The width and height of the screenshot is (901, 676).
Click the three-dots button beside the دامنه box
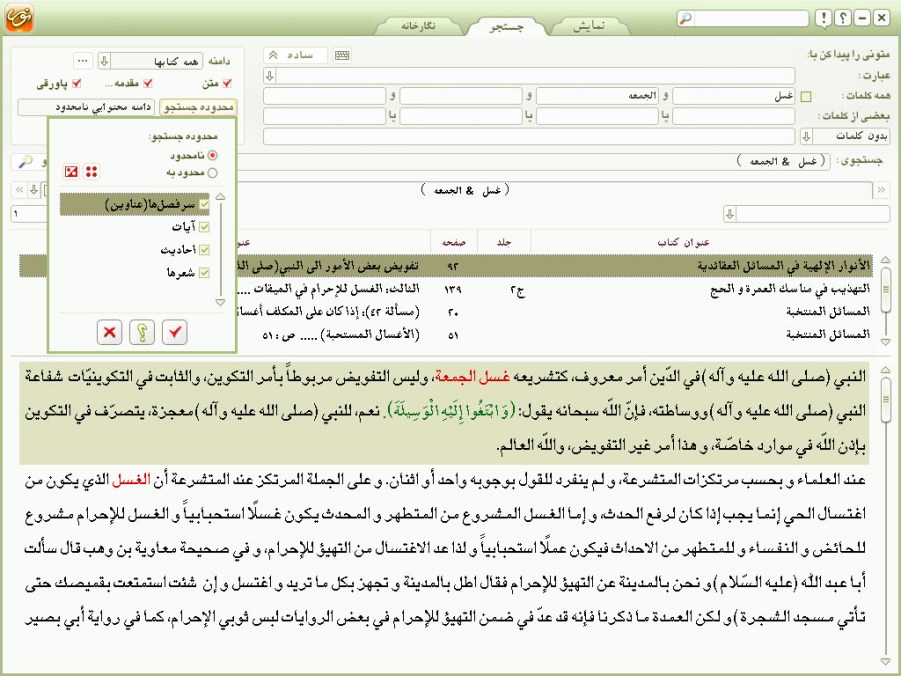tap(83, 60)
